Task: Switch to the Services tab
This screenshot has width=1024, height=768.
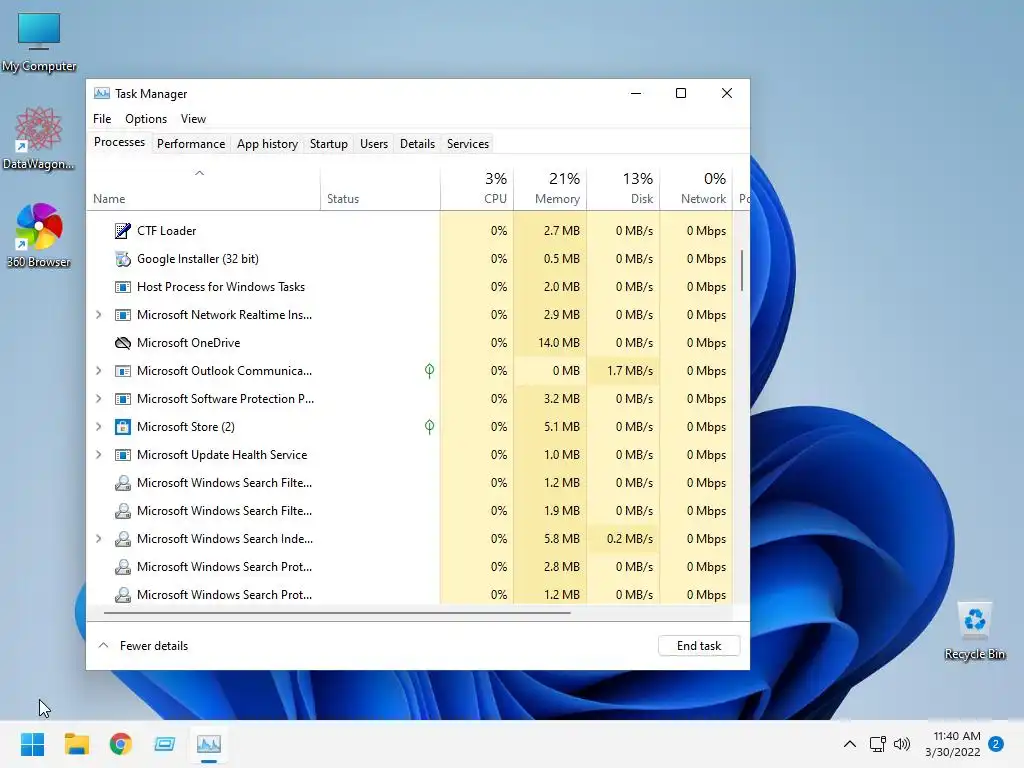Action: point(468,144)
